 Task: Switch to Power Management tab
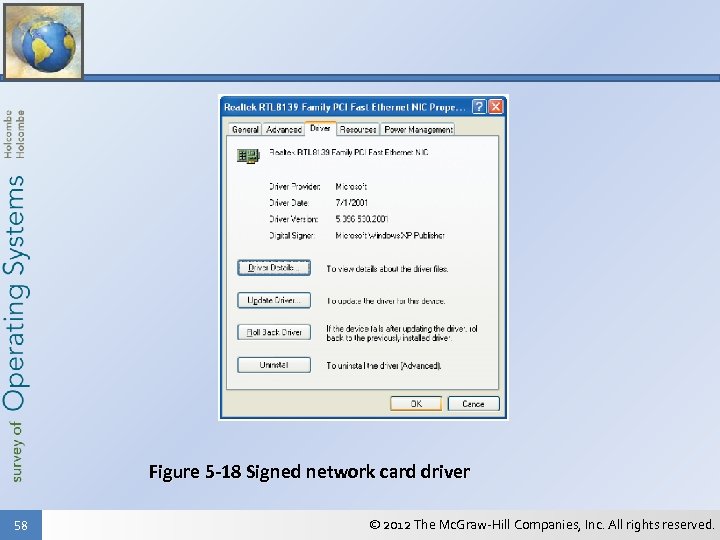pos(418,129)
